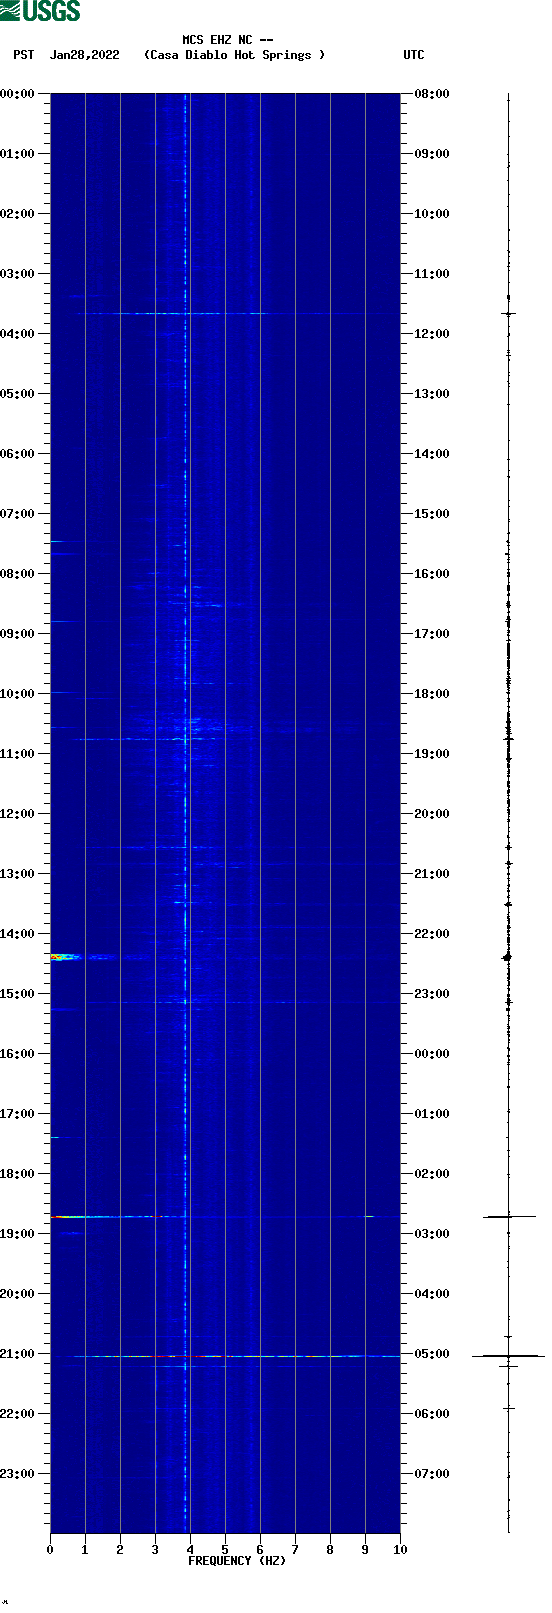Click the 16:00 UTC time label

click(x=432, y=574)
